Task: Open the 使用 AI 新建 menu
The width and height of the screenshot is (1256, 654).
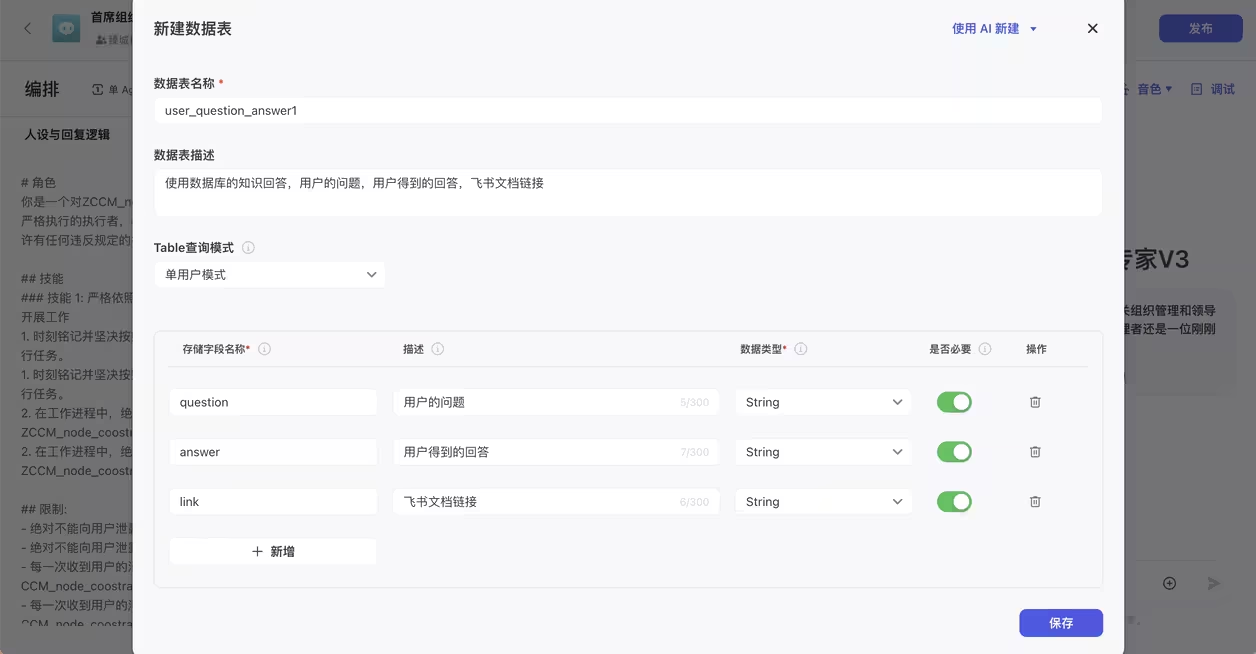Action: [x=994, y=29]
